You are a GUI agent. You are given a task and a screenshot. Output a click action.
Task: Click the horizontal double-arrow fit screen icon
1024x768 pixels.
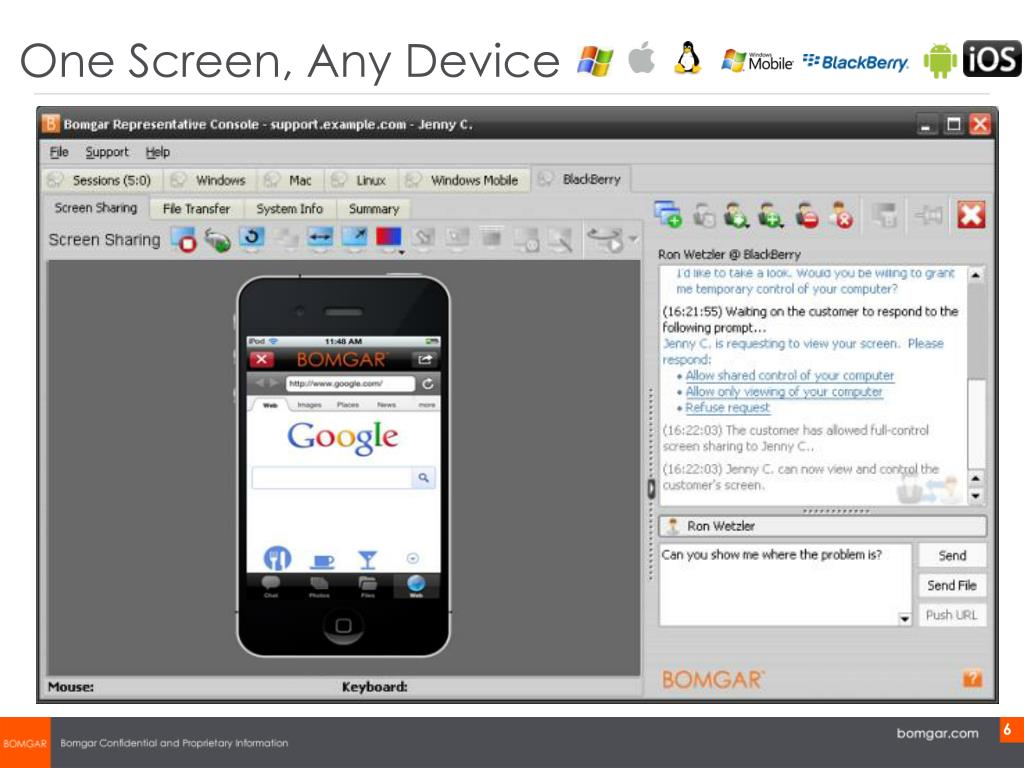319,238
